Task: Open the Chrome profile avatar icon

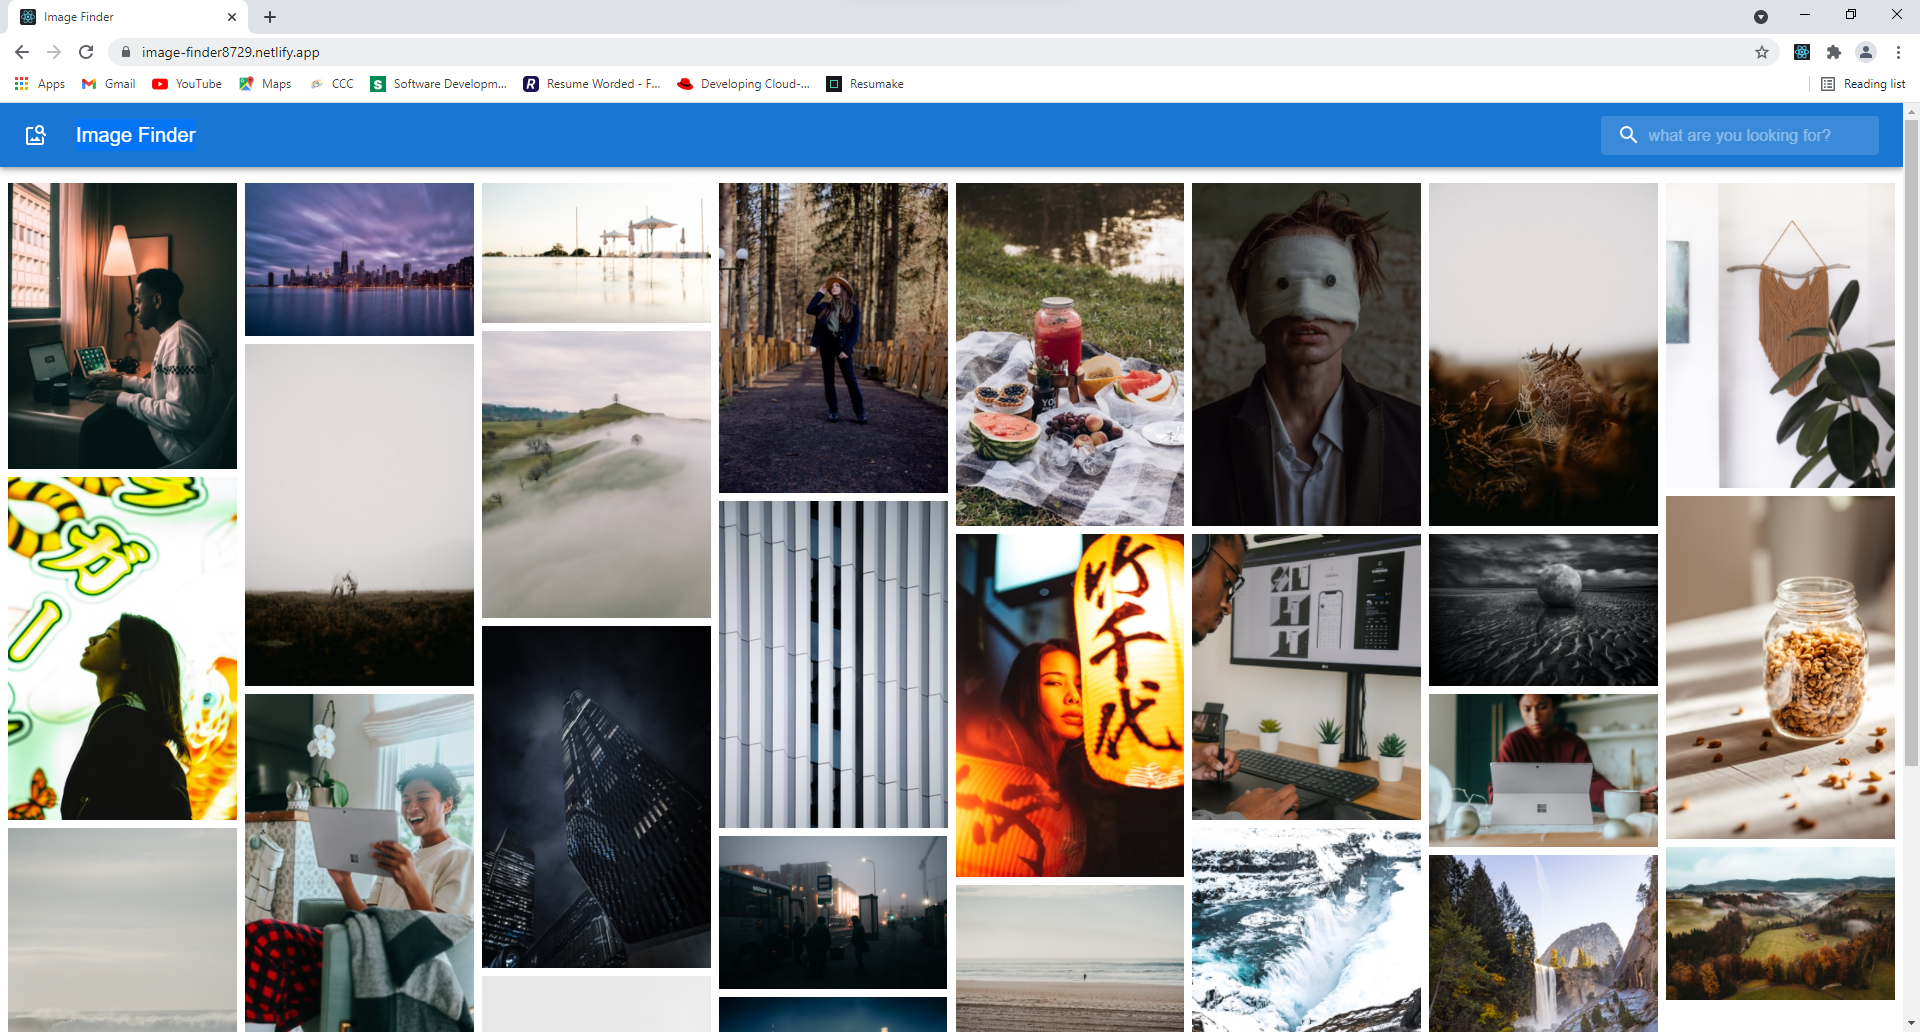Action: (1866, 52)
